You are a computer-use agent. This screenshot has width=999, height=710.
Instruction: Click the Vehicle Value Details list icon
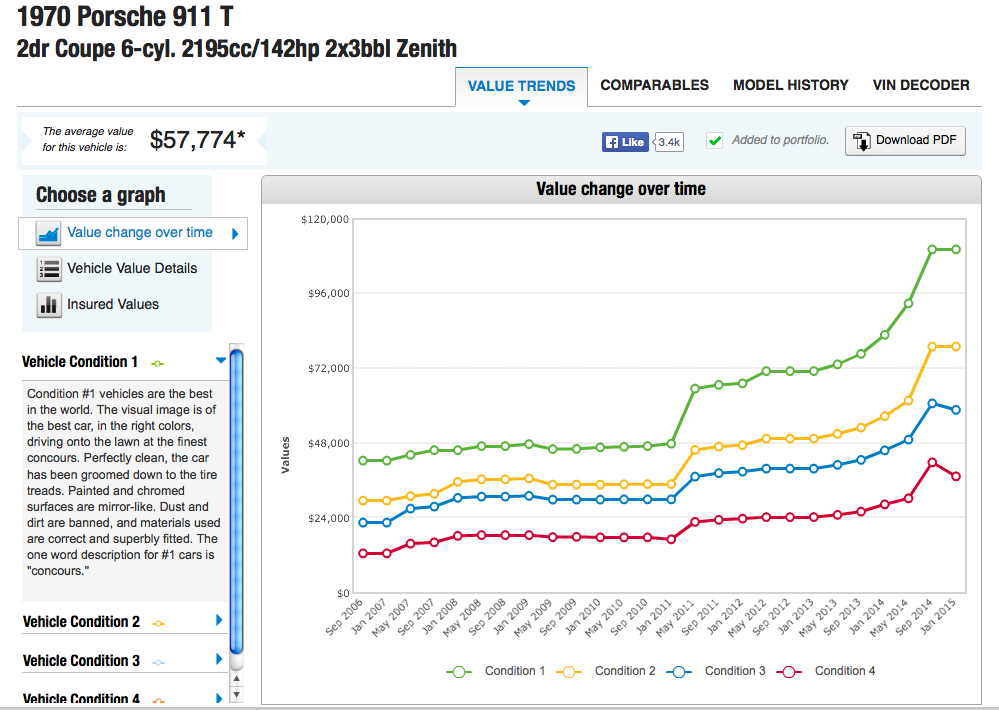(x=49, y=269)
